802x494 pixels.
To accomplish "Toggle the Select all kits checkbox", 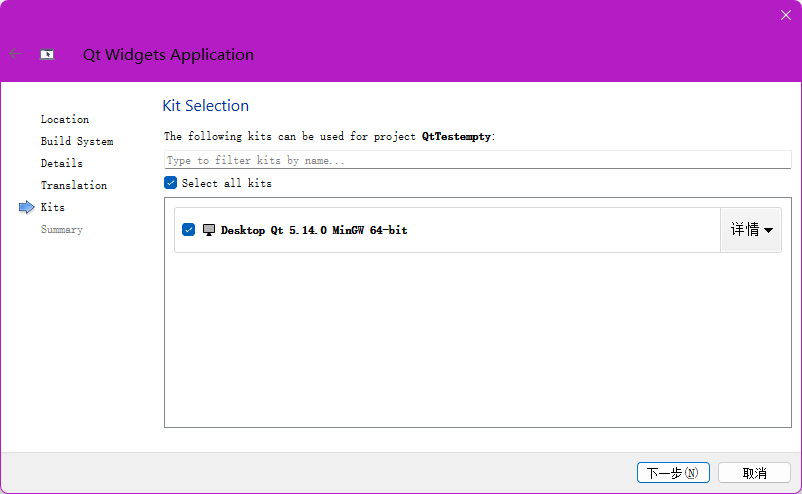I will pos(171,183).
